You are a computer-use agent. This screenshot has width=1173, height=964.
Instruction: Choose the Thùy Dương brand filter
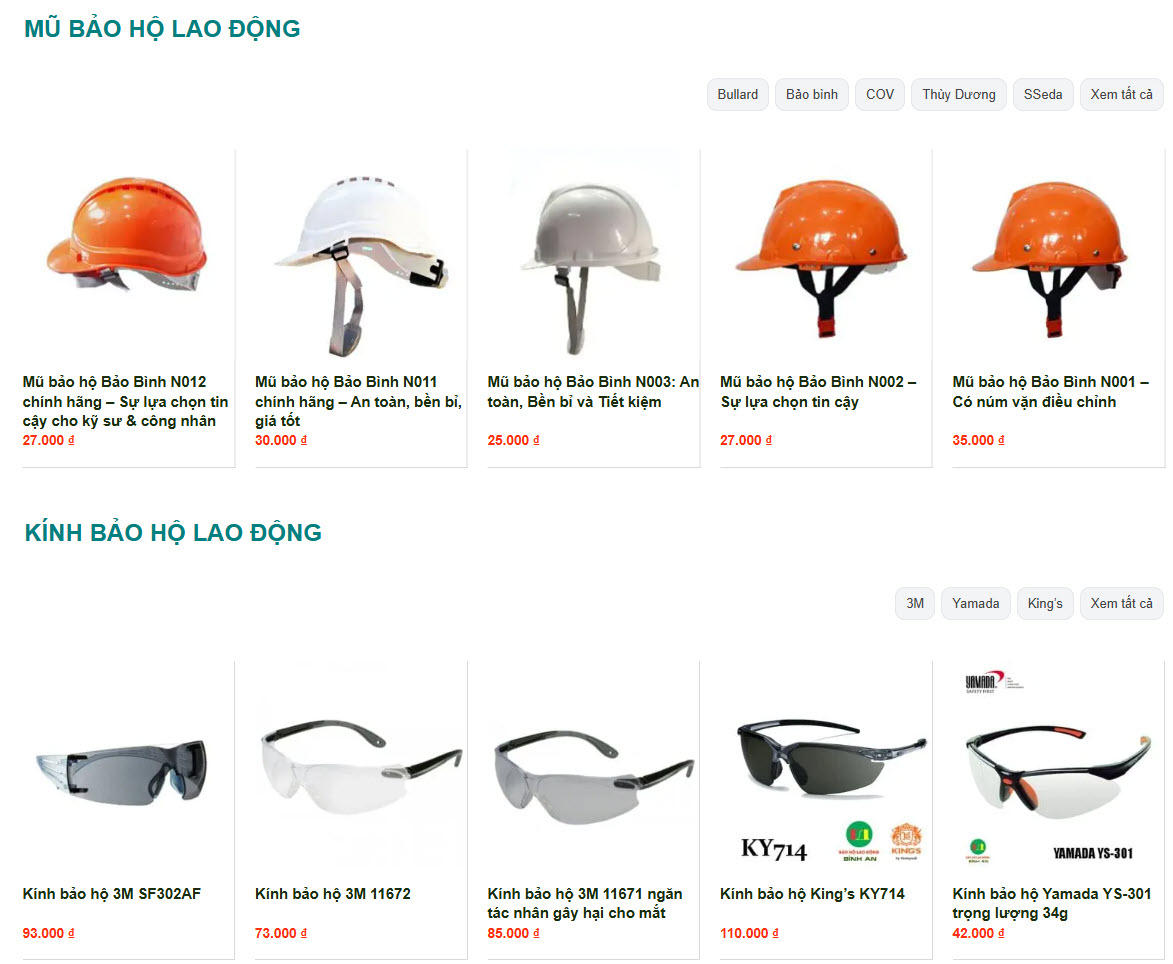[958, 94]
